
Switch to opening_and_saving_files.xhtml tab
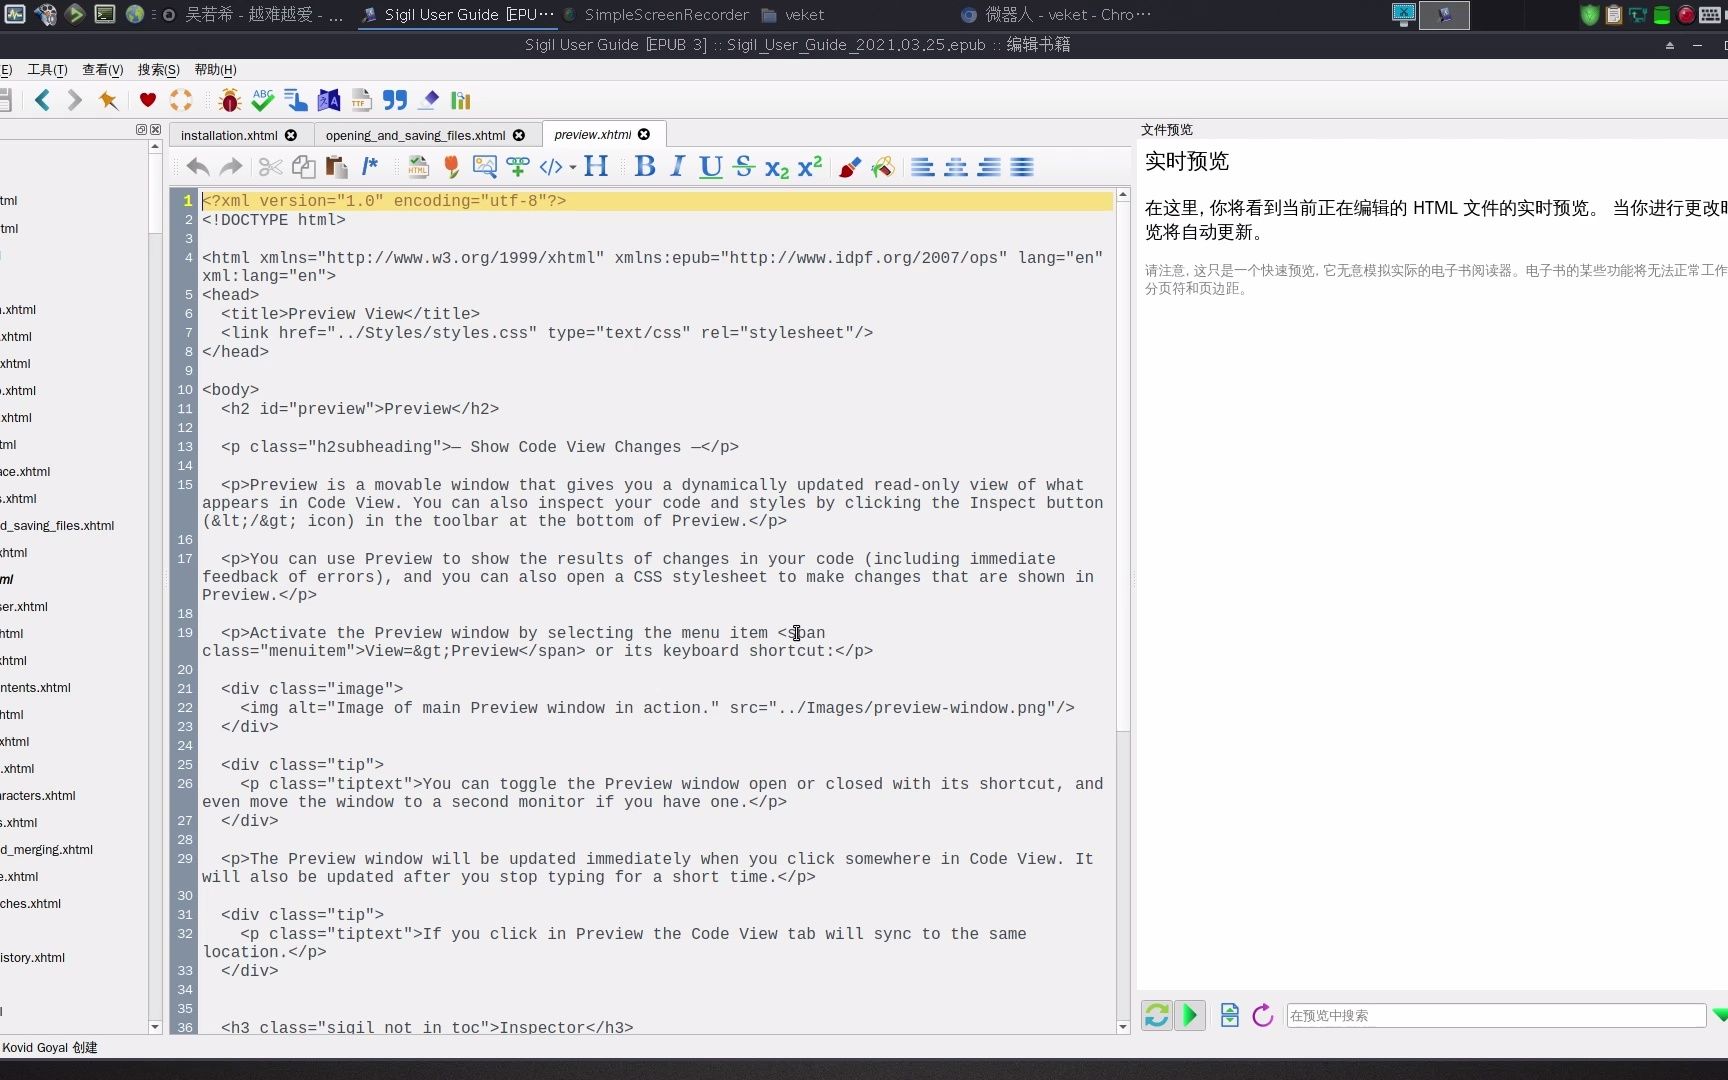[415, 135]
